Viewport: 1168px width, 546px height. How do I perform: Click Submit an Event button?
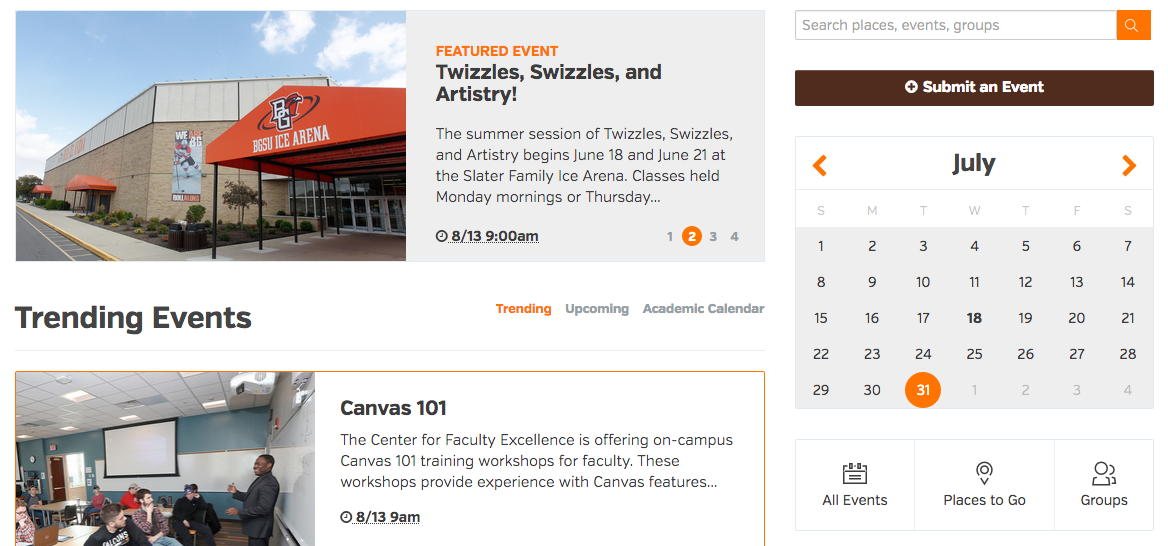click(x=974, y=87)
